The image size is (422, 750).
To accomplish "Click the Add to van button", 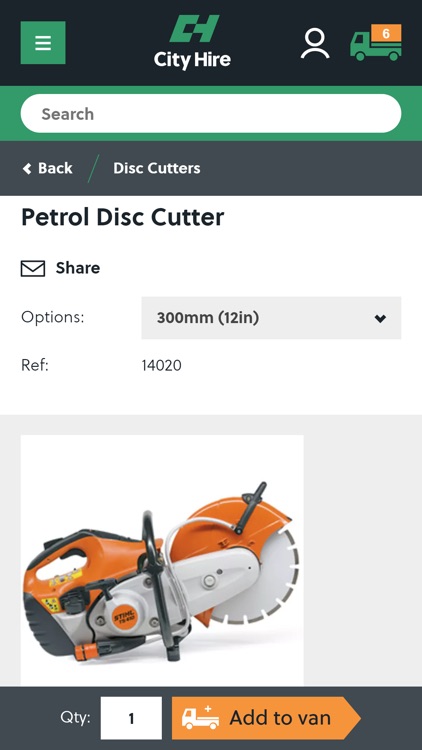I will click(266, 718).
